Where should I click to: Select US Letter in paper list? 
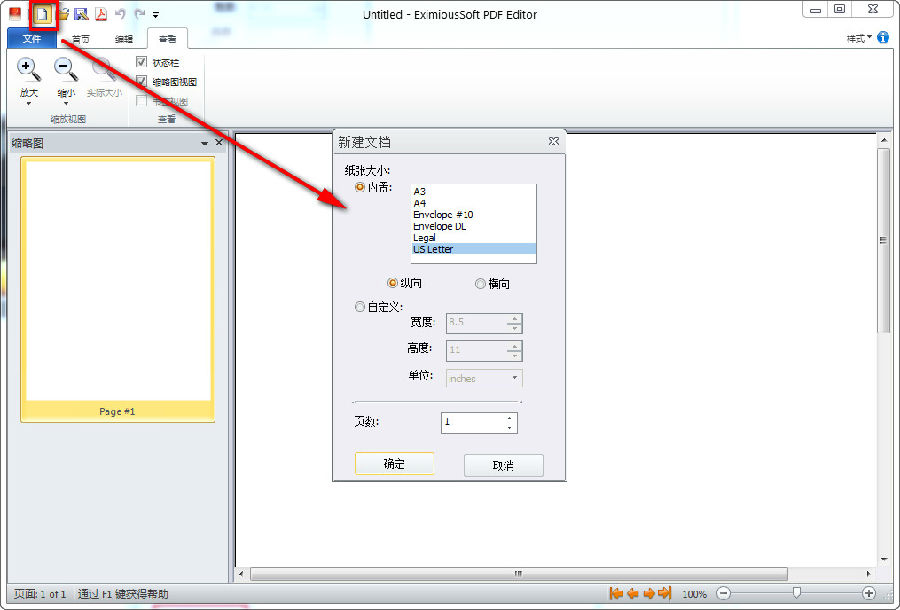(474, 249)
